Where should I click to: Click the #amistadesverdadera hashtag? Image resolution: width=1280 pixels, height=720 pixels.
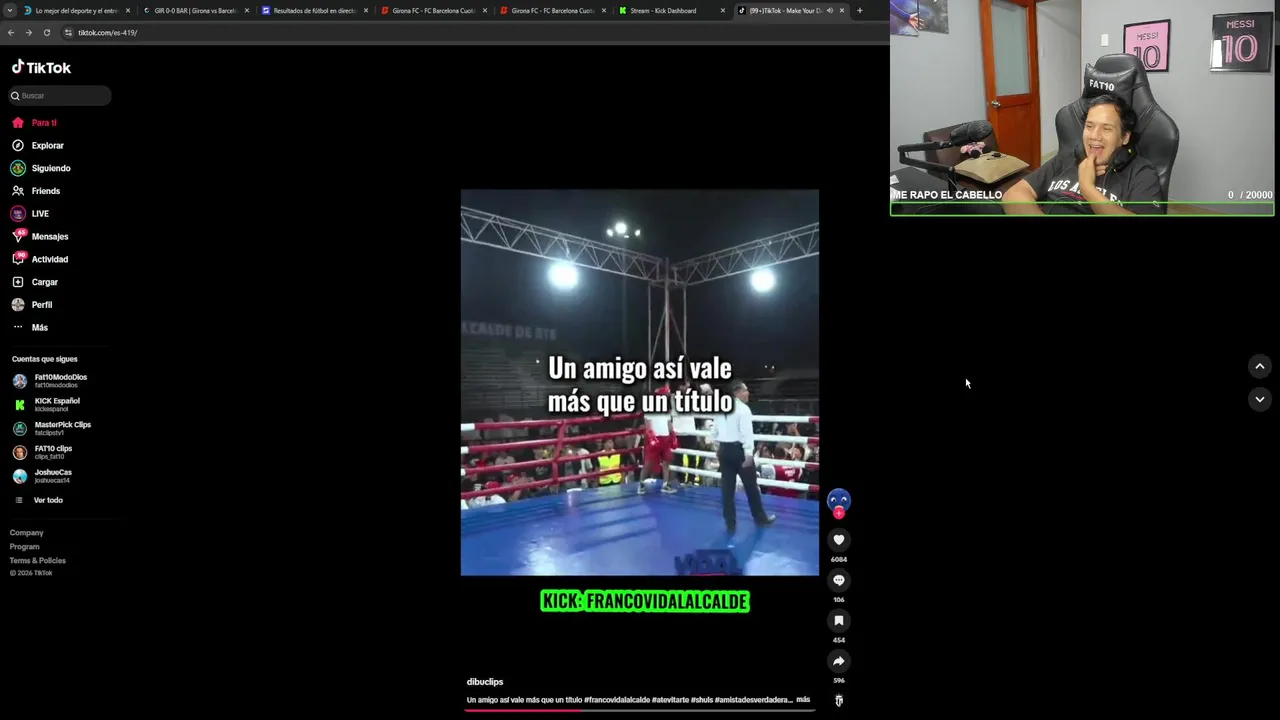(x=755, y=700)
